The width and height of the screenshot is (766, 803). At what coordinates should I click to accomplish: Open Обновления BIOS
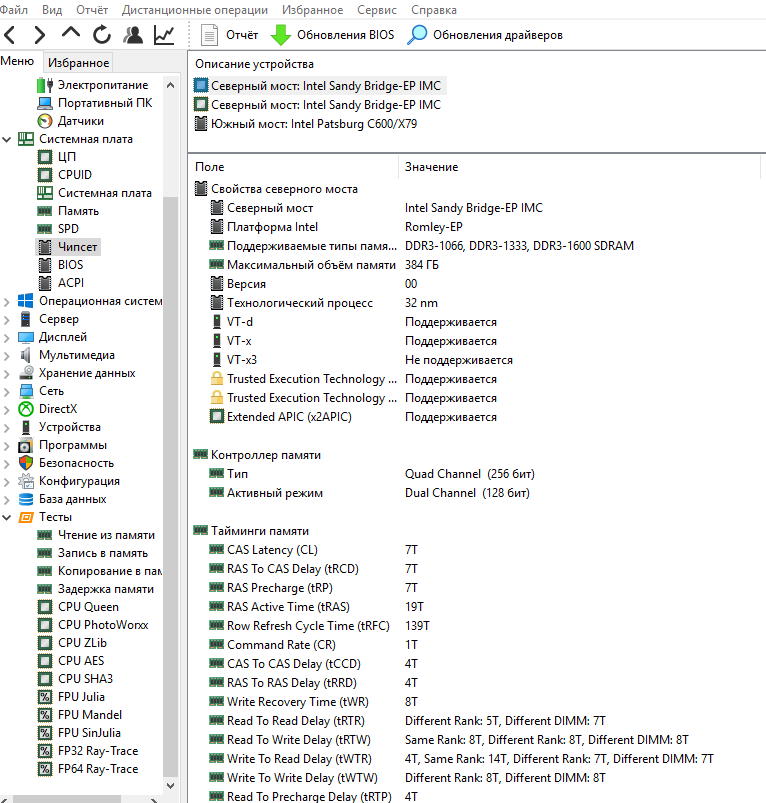[x=332, y=35]
